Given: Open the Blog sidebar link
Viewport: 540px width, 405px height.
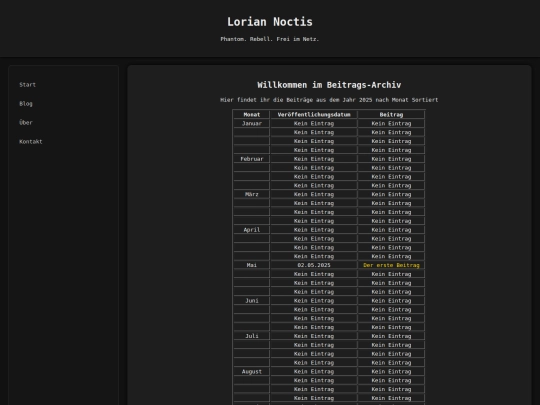Looking at the screenshot, I should pos(26,104).
